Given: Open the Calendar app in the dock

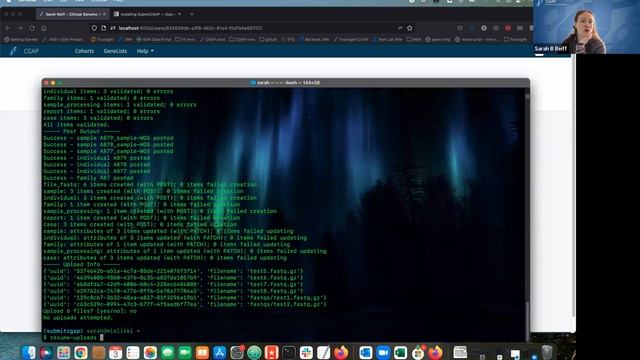Looking at the screenshot, I should (116, 352).
